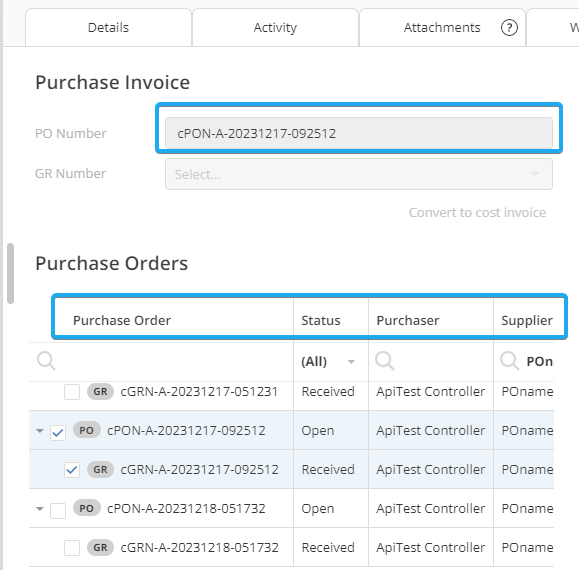Collapse the cPON-A-20231217-092512 row
The height and width of the screenshot is (570, 579).
pyautogui.click(x=40, y=430)
